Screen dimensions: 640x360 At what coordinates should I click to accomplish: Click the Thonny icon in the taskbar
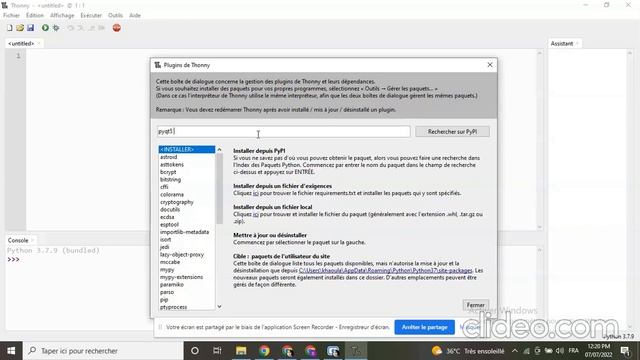click(356, 351)
